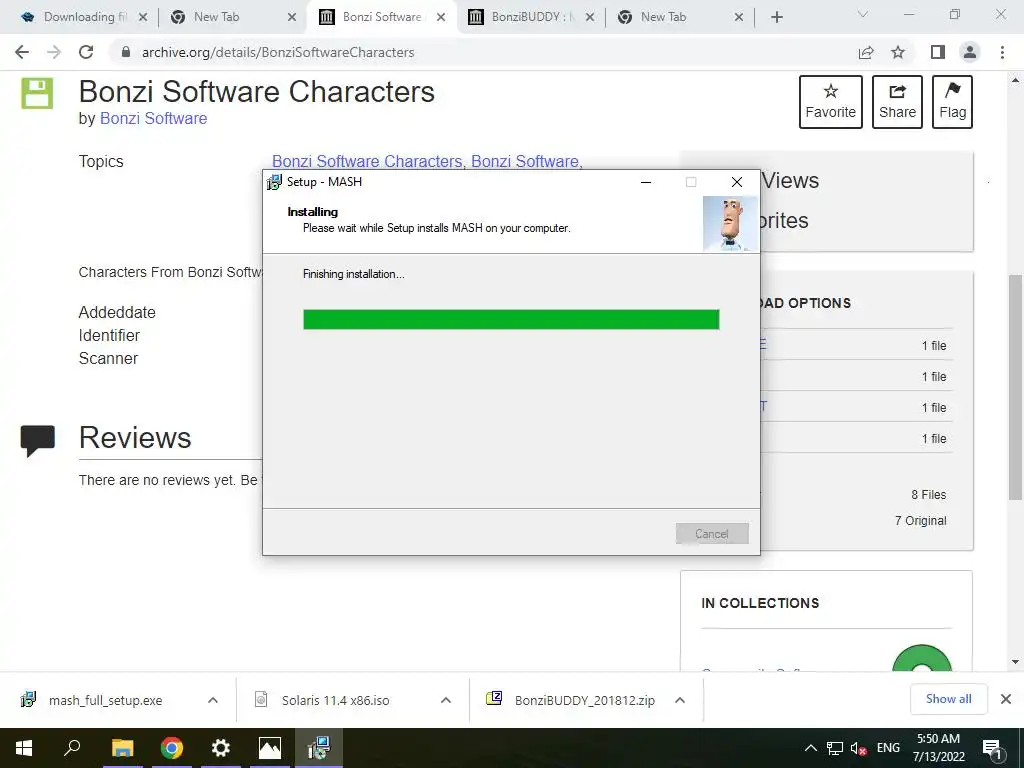Click the Chrome taskbar icon
The image size is (1024, 768).
click(172, 748)
